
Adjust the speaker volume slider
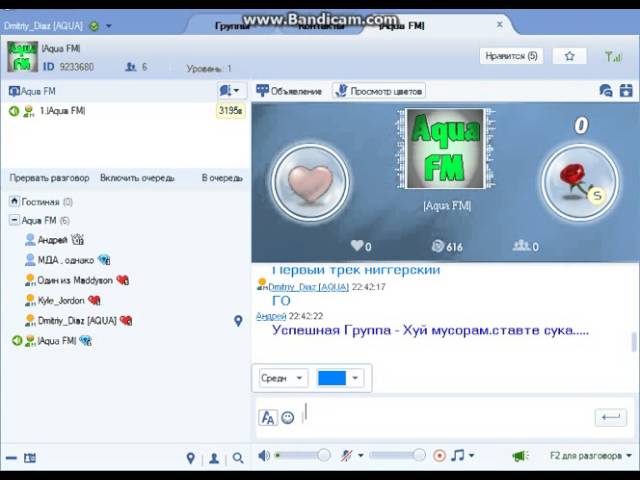point(303,455)
